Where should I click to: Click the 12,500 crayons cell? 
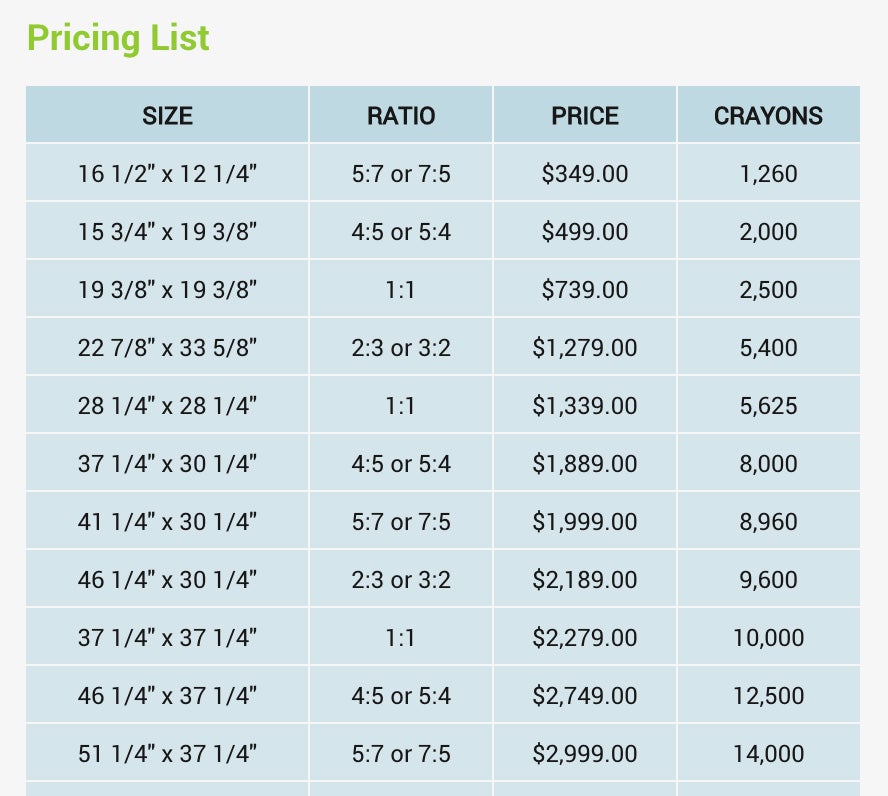pyautogui.click(x=768, y=696)
